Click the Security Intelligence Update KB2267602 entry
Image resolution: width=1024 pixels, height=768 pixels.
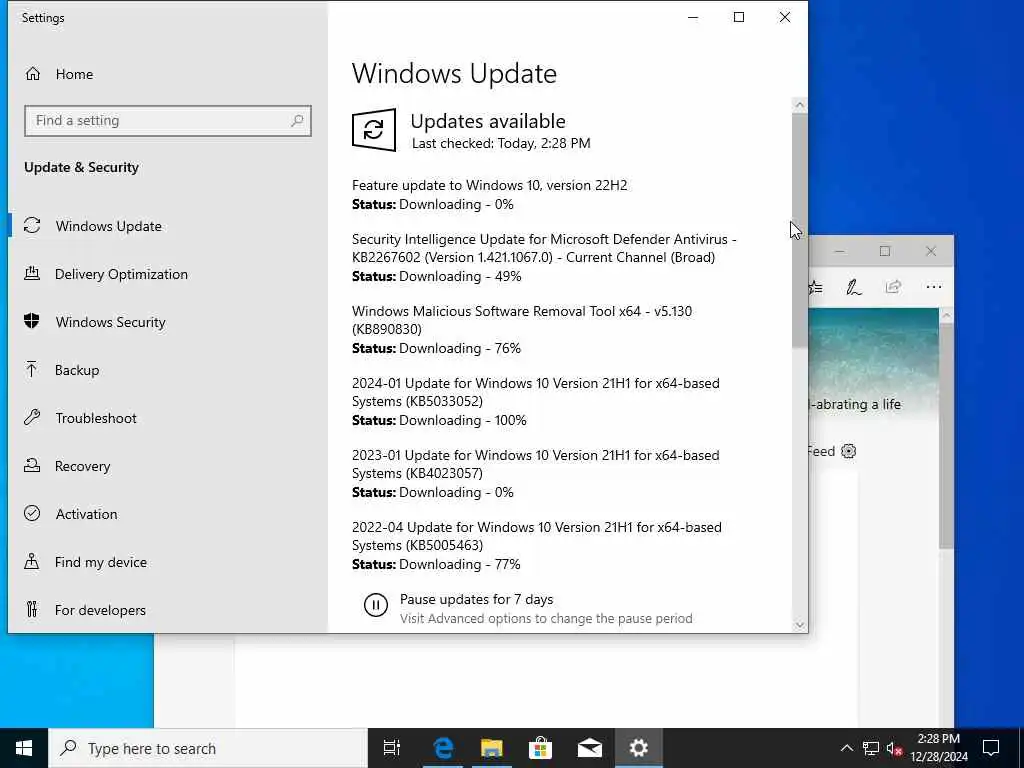544,248
